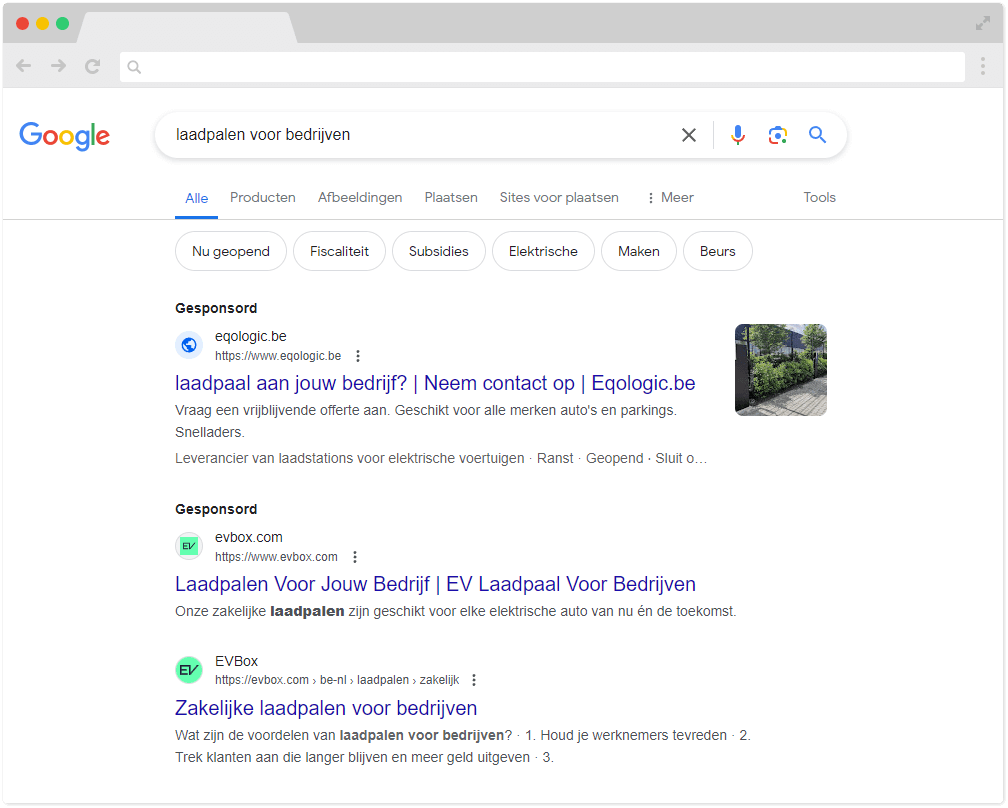Image resolution: width=1008 pixels, height=808 pixels.
Task: Open the eqologic charging station thumbnail
Action: pyautogui.click(x=780, y=370)
